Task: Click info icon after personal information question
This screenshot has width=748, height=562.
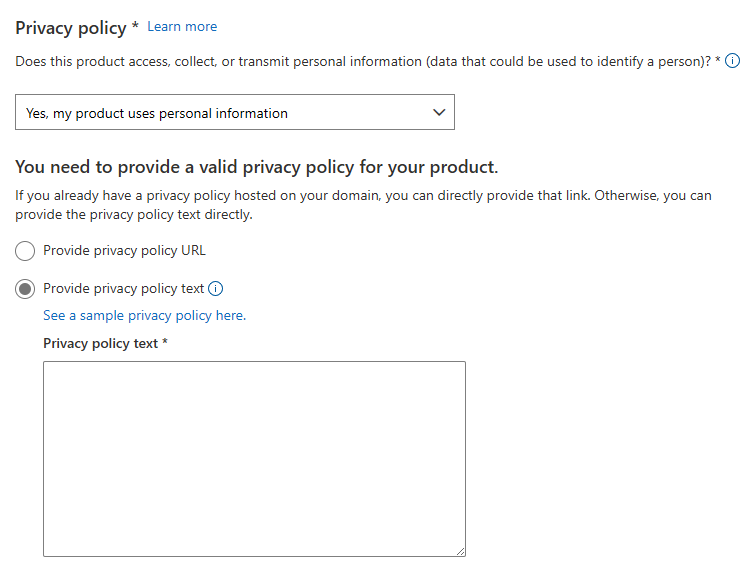Action: click(732, 61)
